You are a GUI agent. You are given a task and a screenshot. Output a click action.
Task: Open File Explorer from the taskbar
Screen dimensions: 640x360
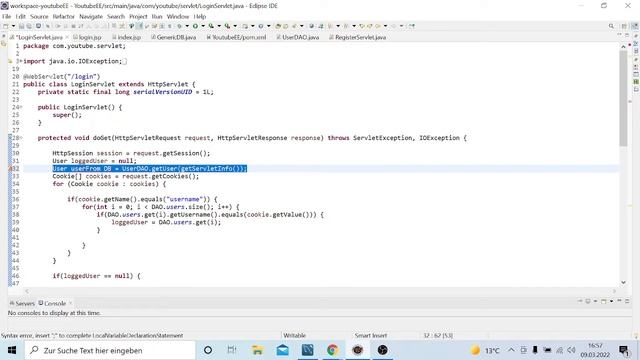[x=257, y=350]
